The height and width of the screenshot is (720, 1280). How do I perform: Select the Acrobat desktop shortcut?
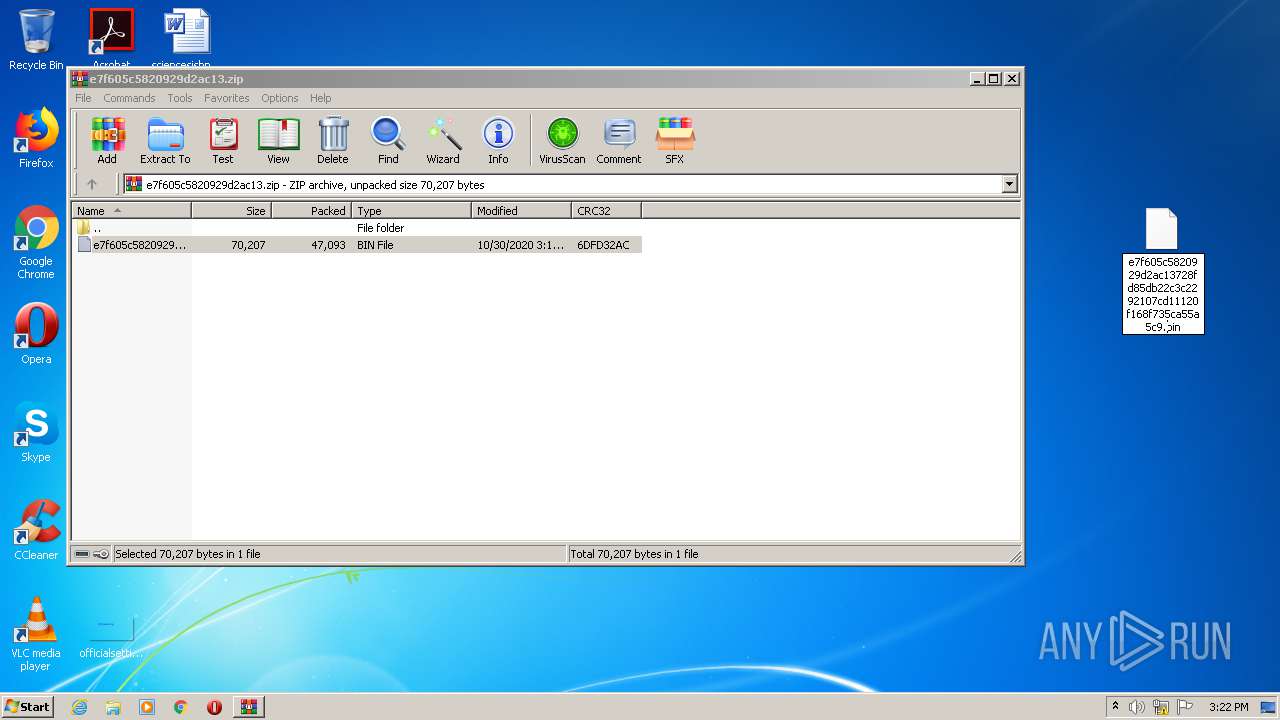[x=111, y=38]
